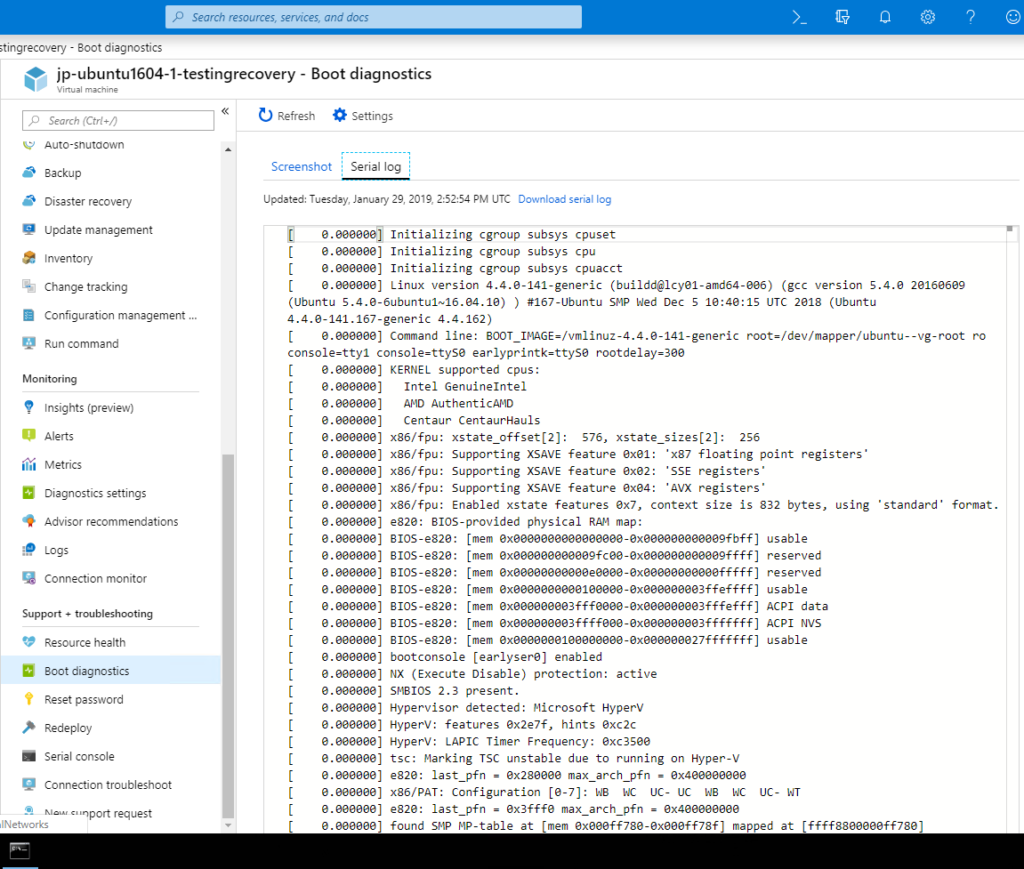Open Change tracking
The height and width of the screenshot is (869, 1024).
tap(86, 287)
